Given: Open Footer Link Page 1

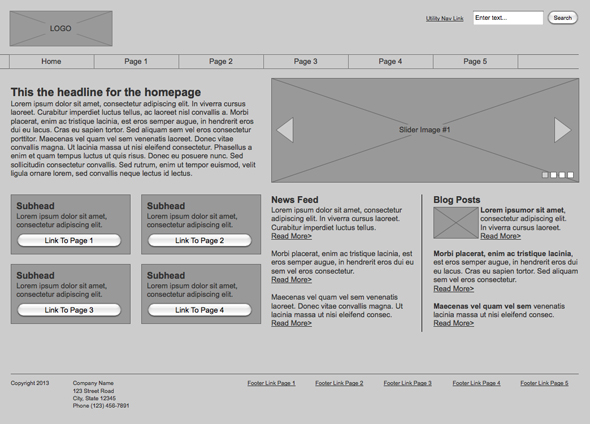Looking at the screenshot, I should tap(271, 383).
